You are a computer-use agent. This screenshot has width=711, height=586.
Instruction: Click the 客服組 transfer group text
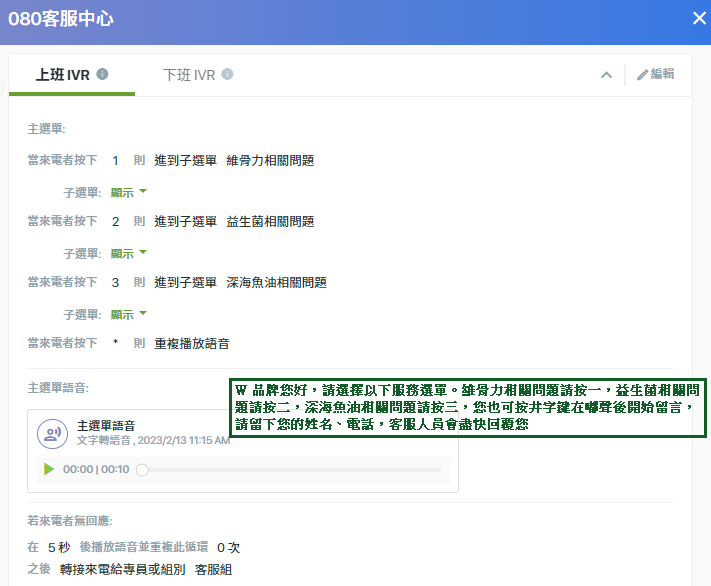214,569
